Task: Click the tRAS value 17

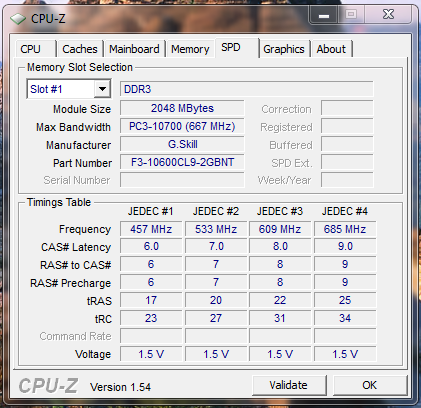Action: [151, 300]
